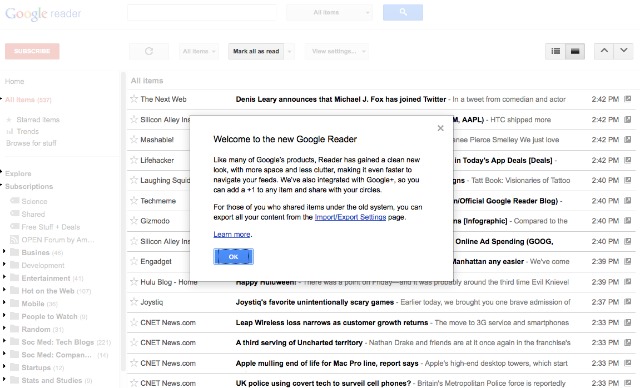Star the Lifehacker item
Image resolution: width=640 pixels, height=388 pixels.
[x=133, y=160]
